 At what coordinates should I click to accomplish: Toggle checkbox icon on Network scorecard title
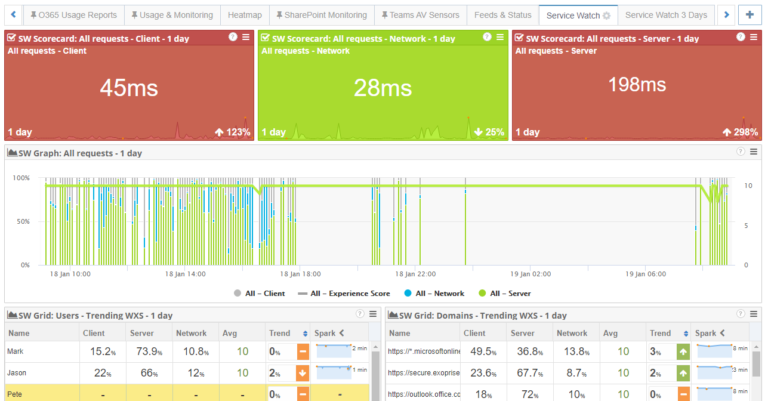pyautogui.click(x=265, y=38)
